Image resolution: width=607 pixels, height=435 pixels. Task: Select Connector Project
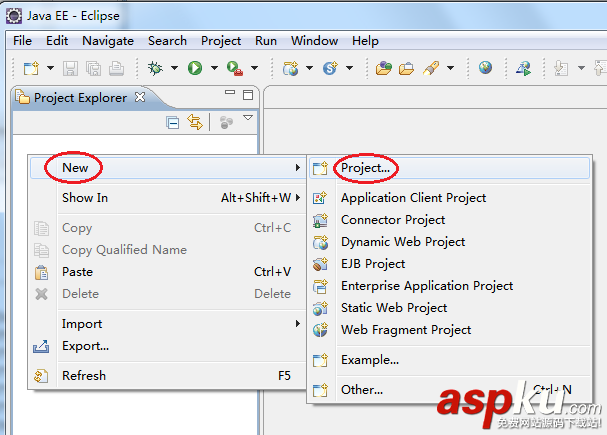449,220
